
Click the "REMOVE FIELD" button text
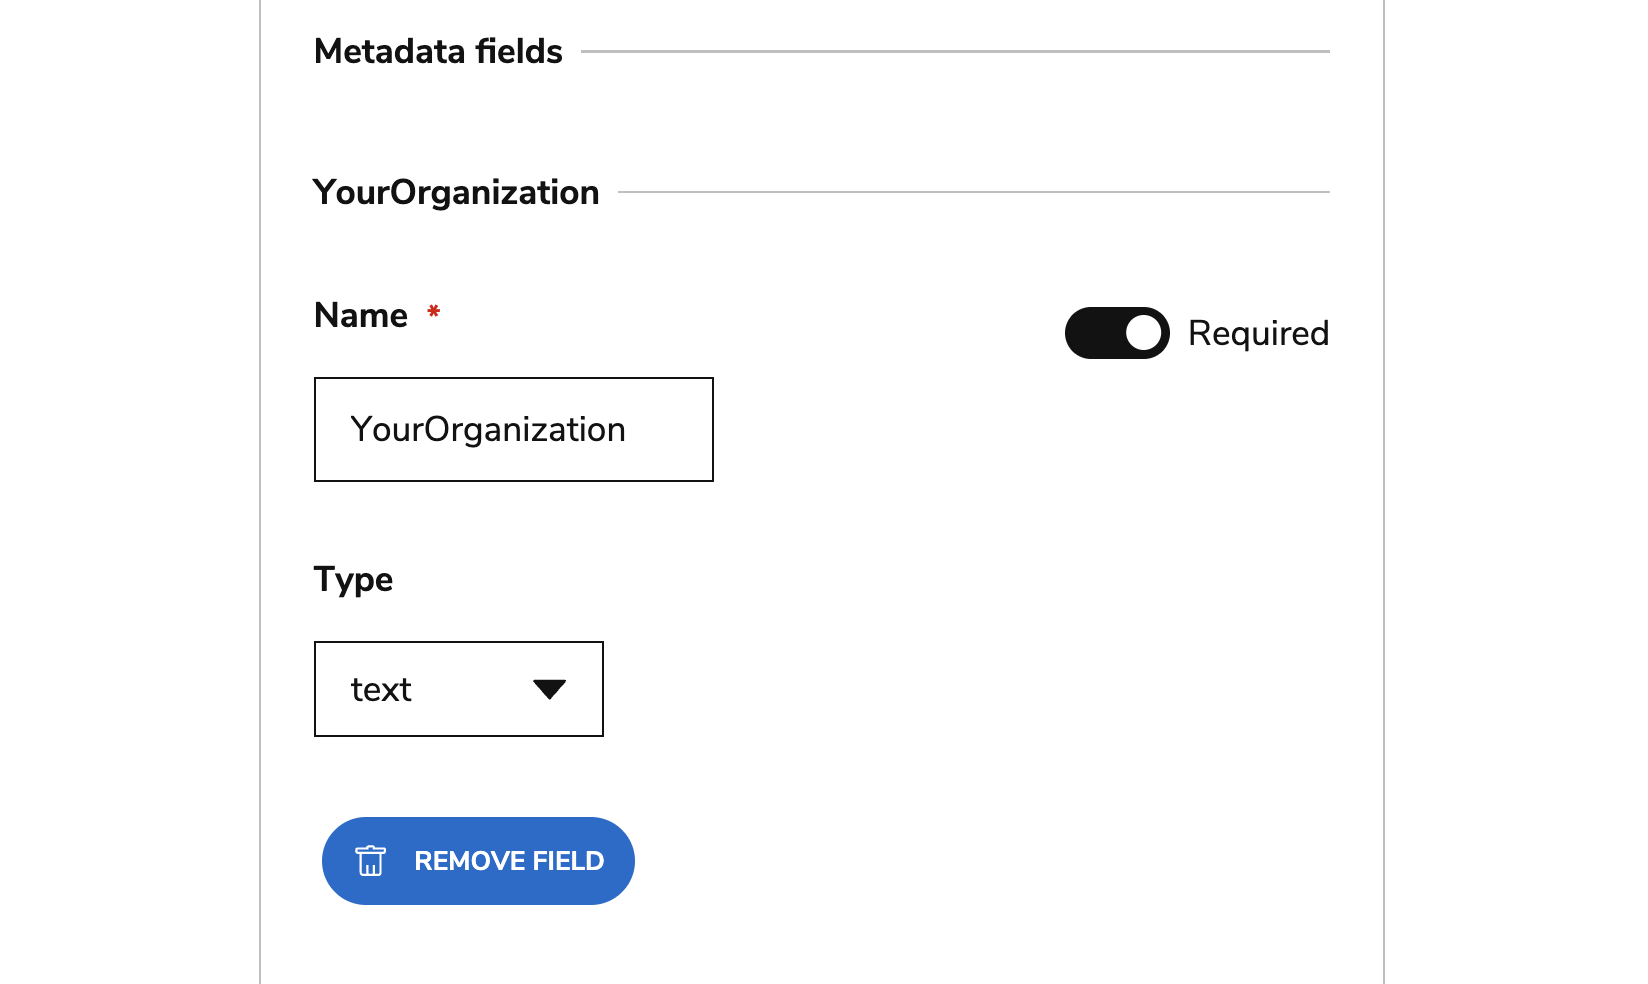(x=509, y=861)
